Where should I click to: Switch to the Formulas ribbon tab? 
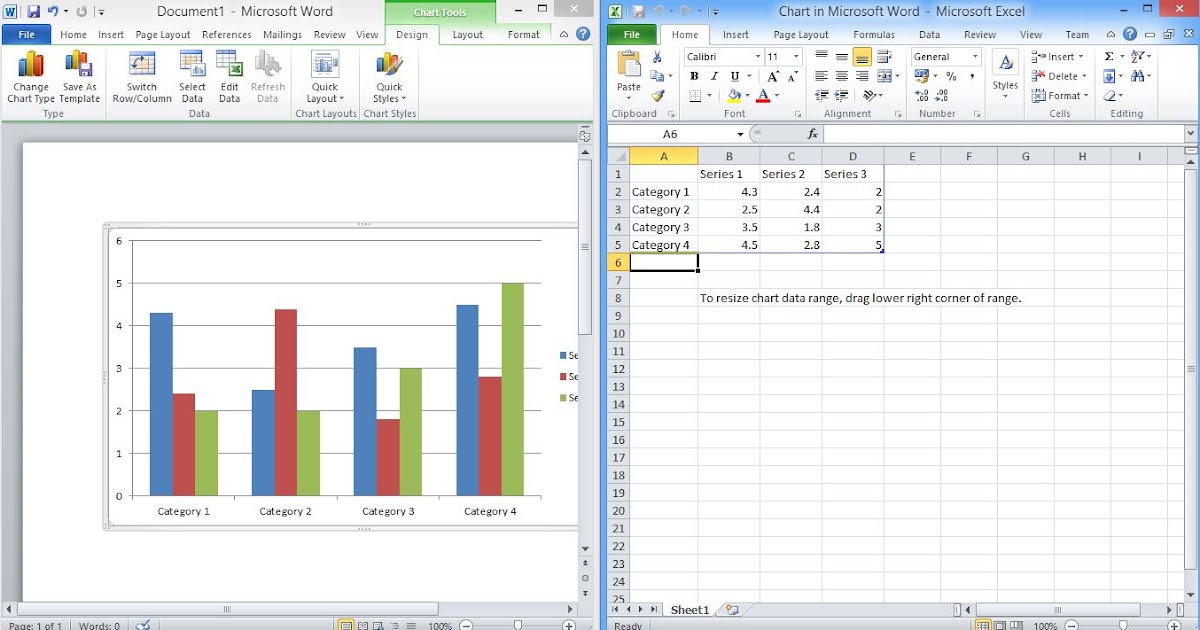click(874, 33)
